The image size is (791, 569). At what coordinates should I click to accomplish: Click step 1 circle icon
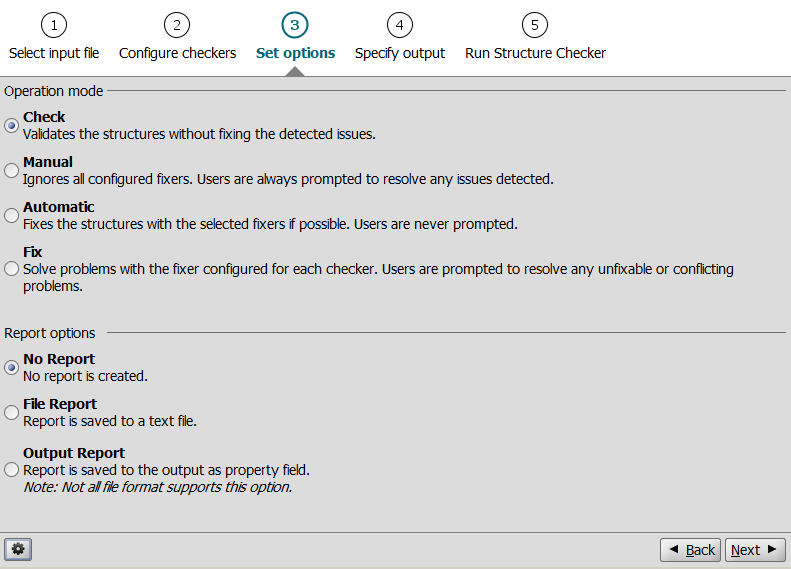point(54,25)
